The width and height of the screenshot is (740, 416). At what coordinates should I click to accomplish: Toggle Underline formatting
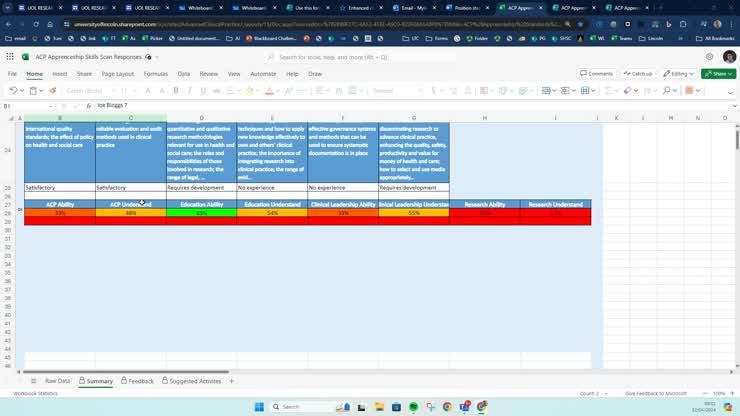click(x=203, y=91)
